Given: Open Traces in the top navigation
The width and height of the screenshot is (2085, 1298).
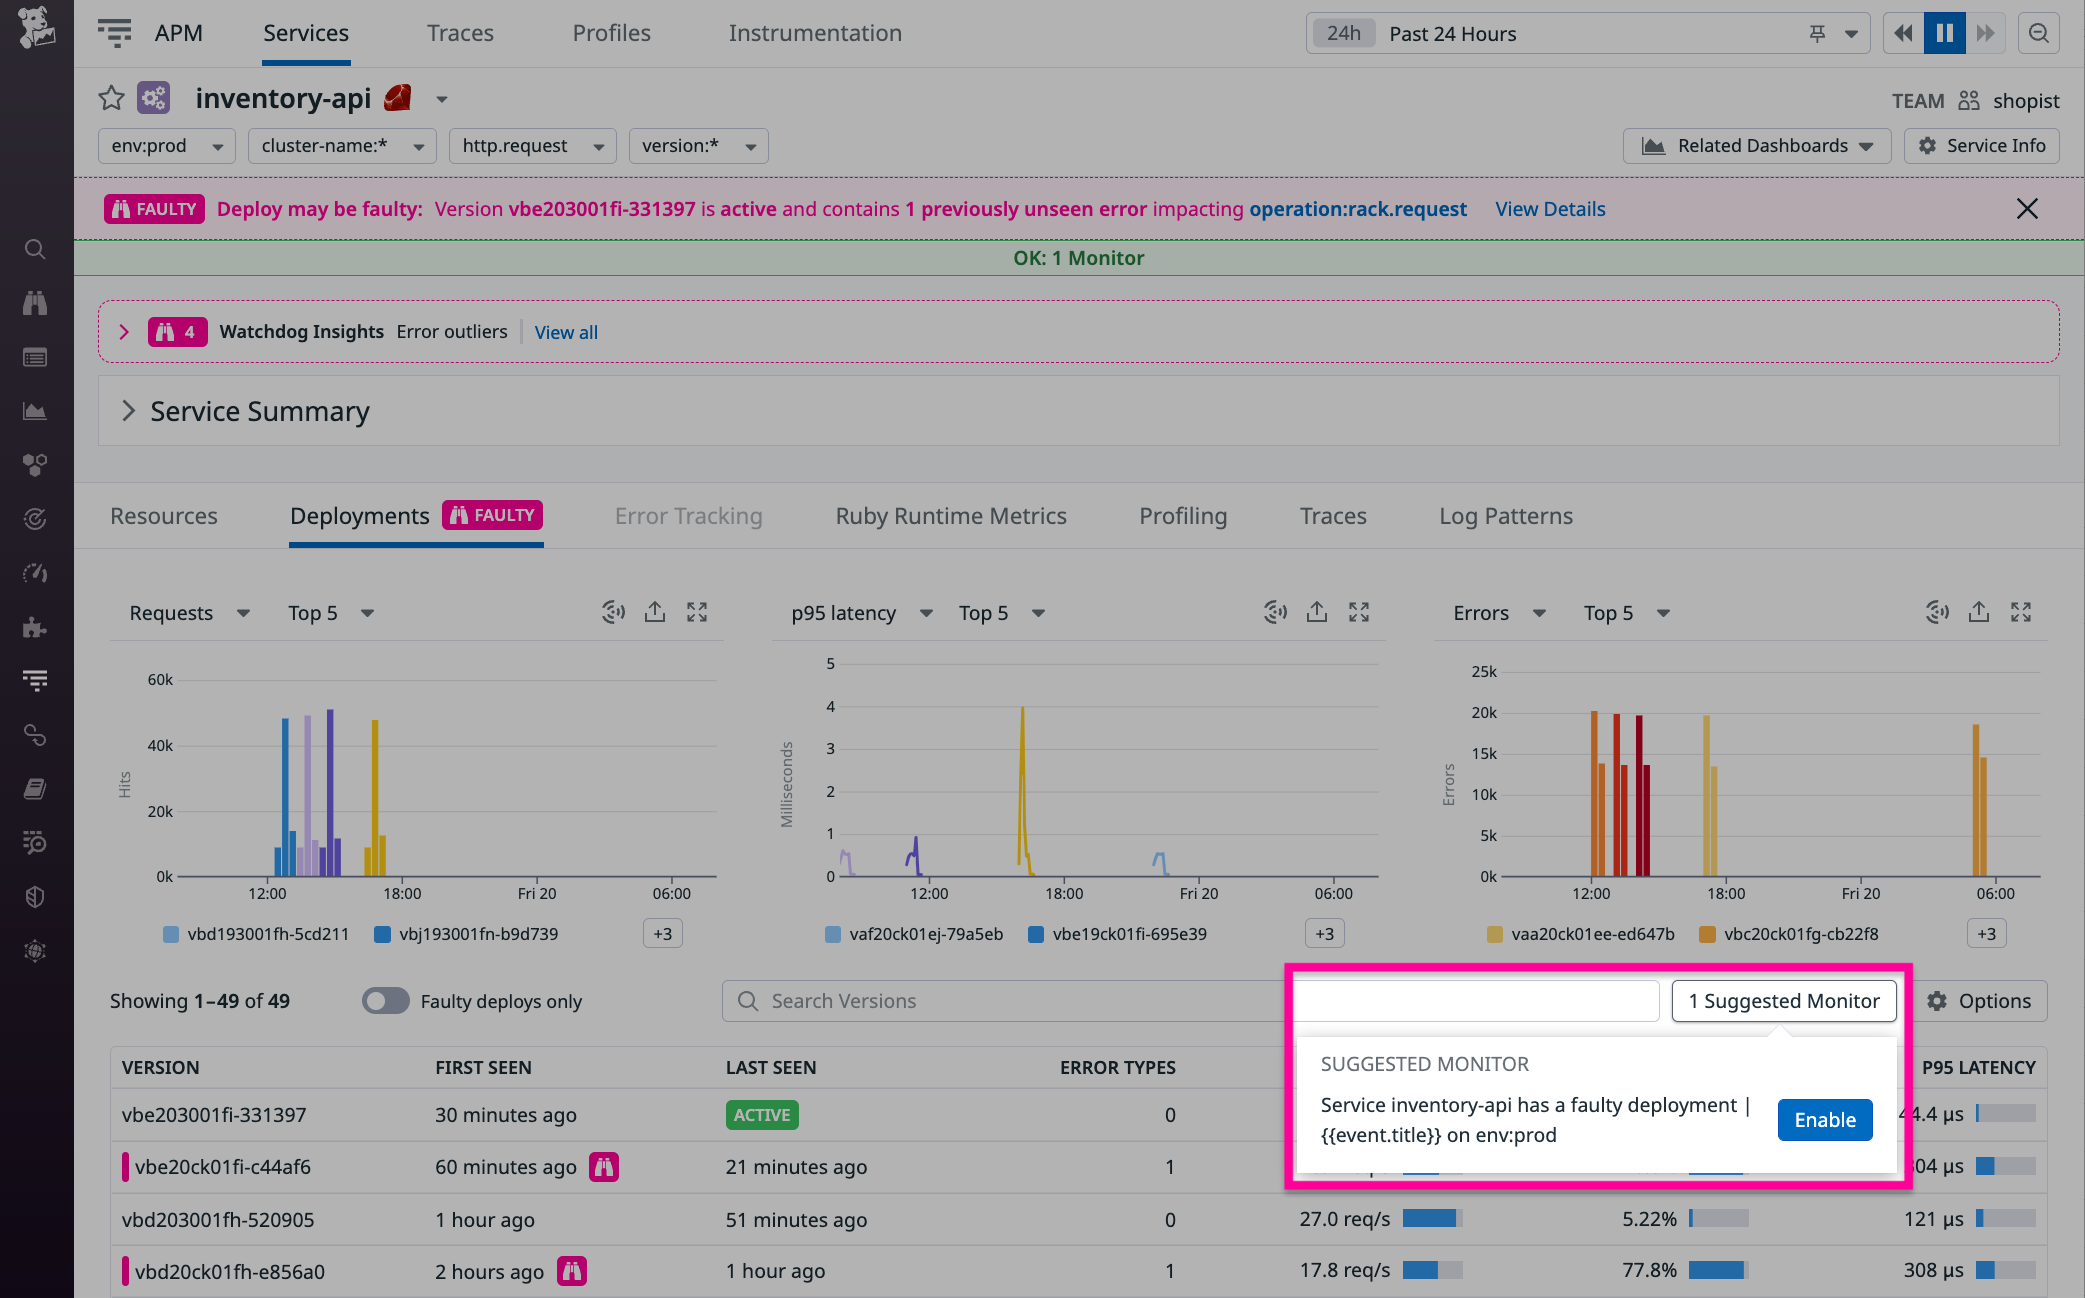Looking at the screenshot, I should [460, 32].
